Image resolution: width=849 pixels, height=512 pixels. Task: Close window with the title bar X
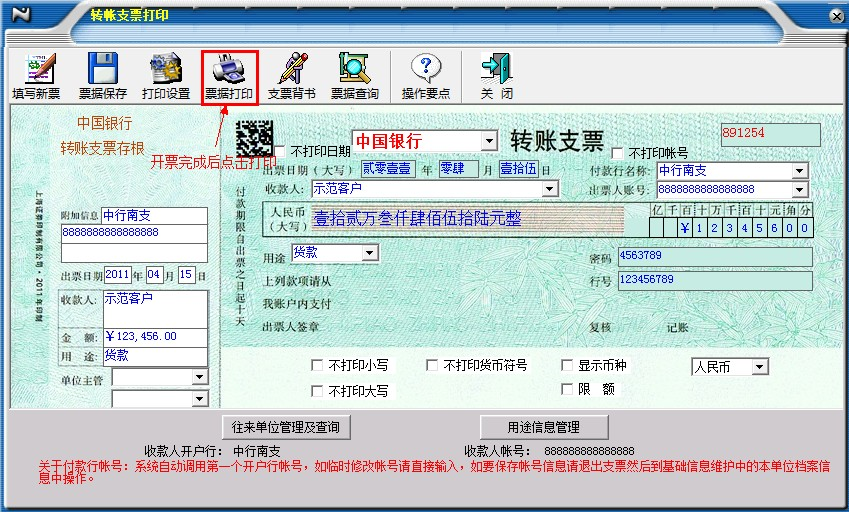[x=837, y=17]
